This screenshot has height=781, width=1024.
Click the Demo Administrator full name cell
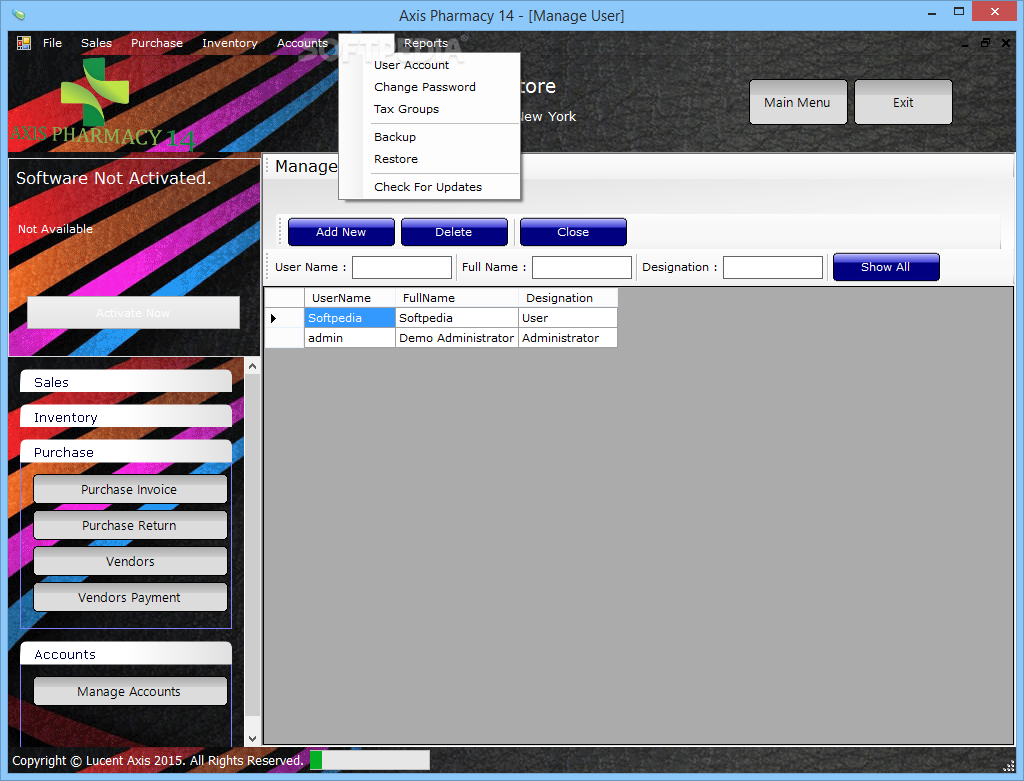(x=456, y=338)
